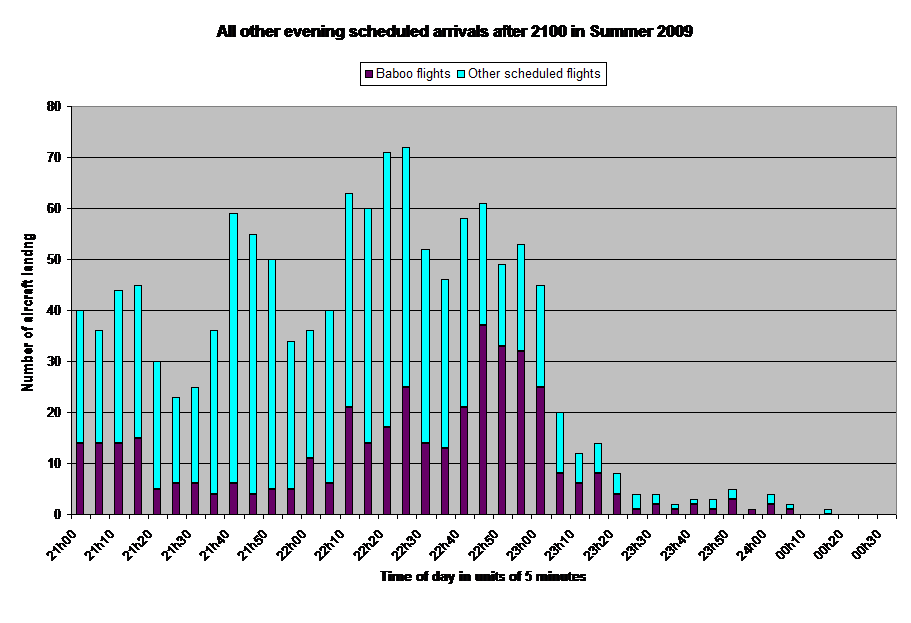Click the 00h10 x-axis label
Image resolution: width=911 pixels, height=623 pixels.
[x=791, y=545]
